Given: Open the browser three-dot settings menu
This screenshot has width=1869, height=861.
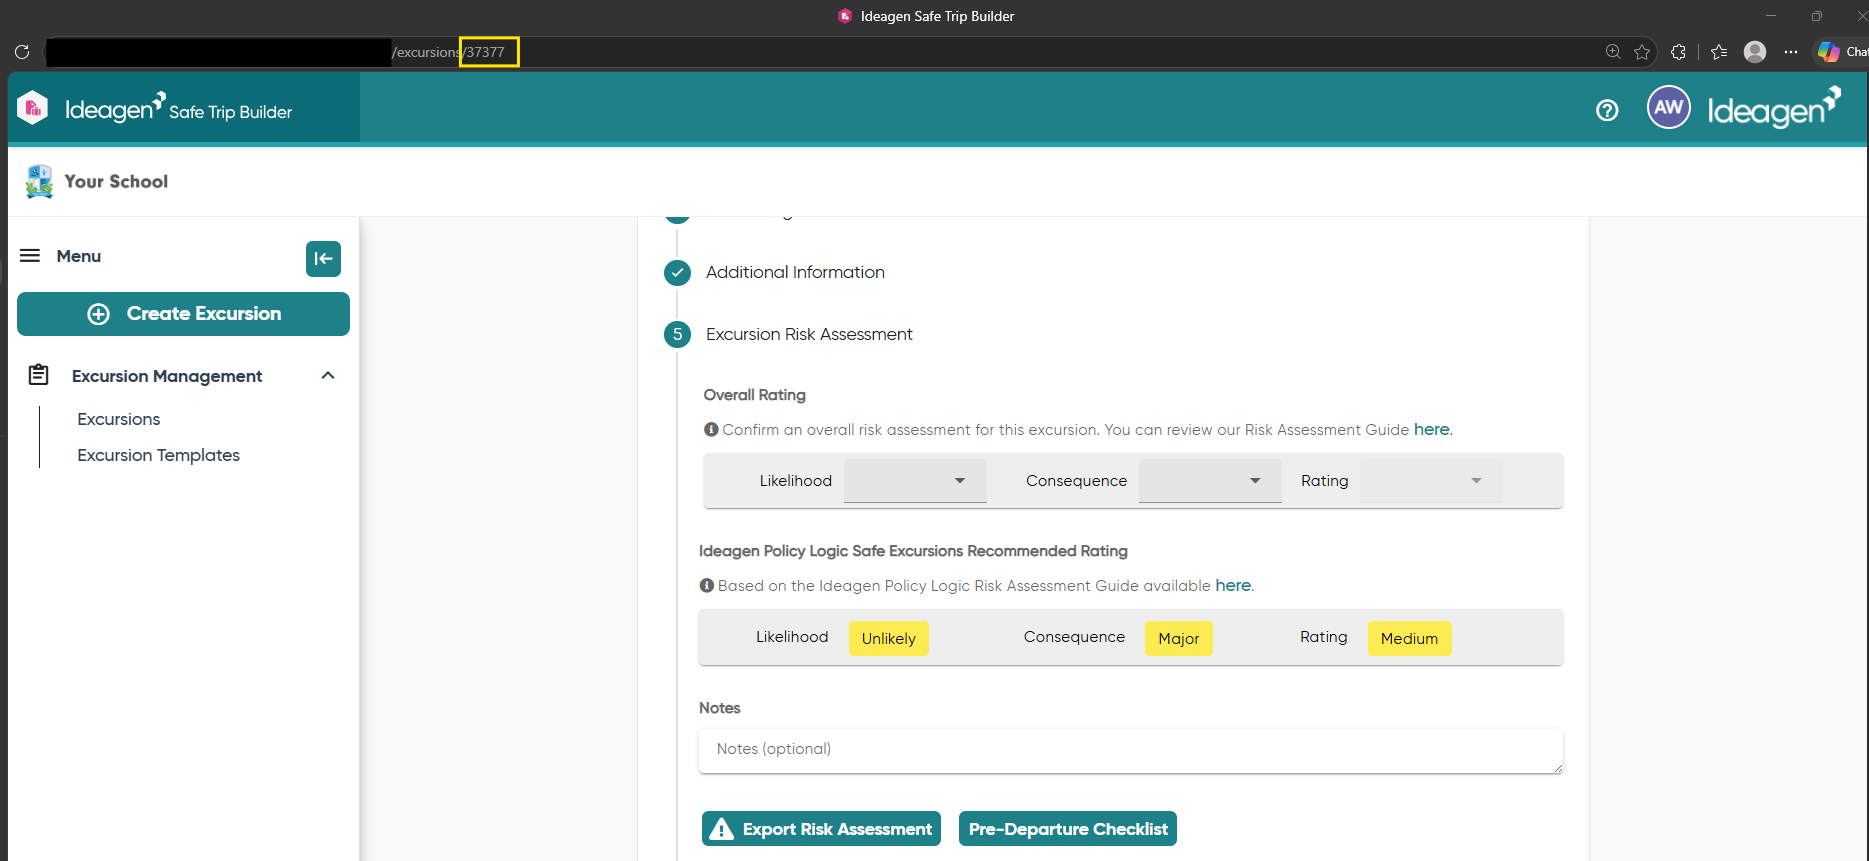Looking at the screenshot, I should tap(1791, 52).
